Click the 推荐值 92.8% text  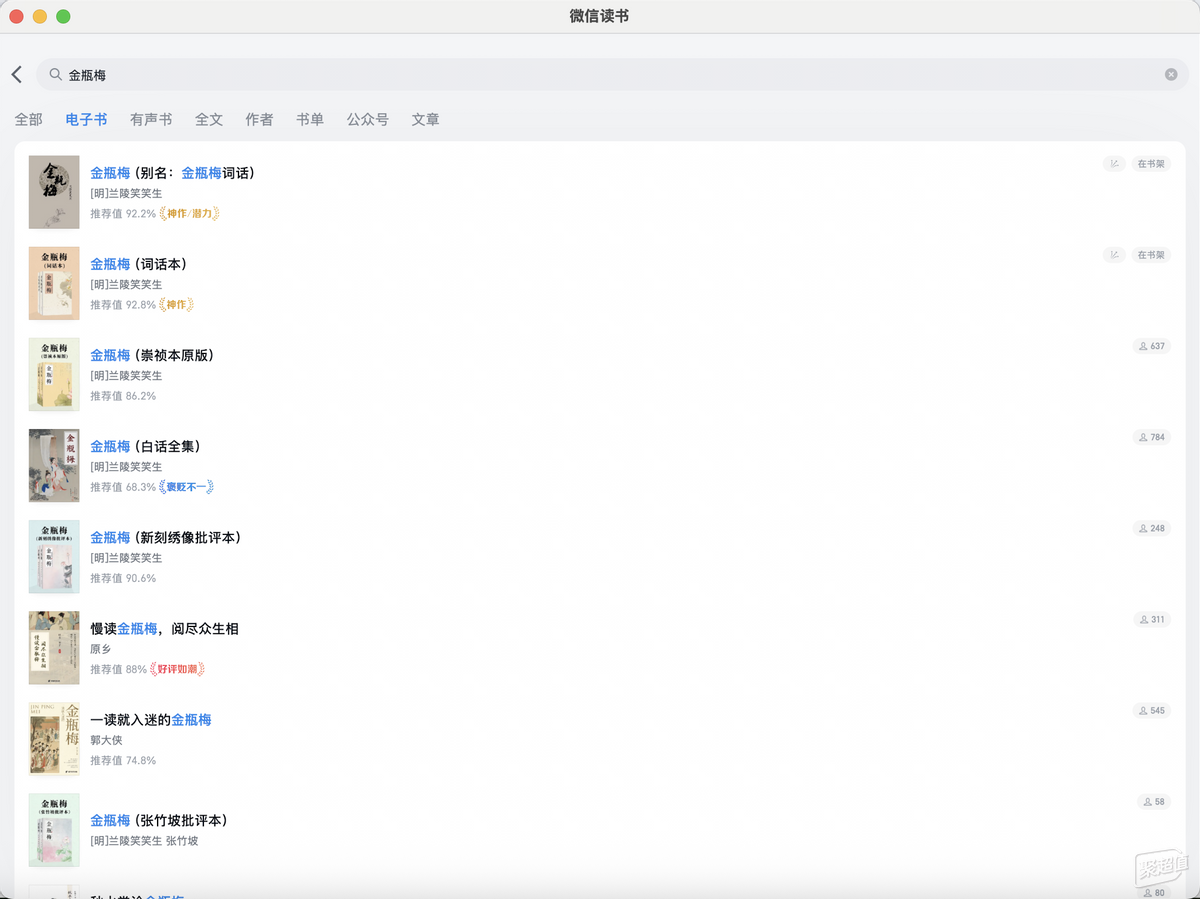point(123,305)
